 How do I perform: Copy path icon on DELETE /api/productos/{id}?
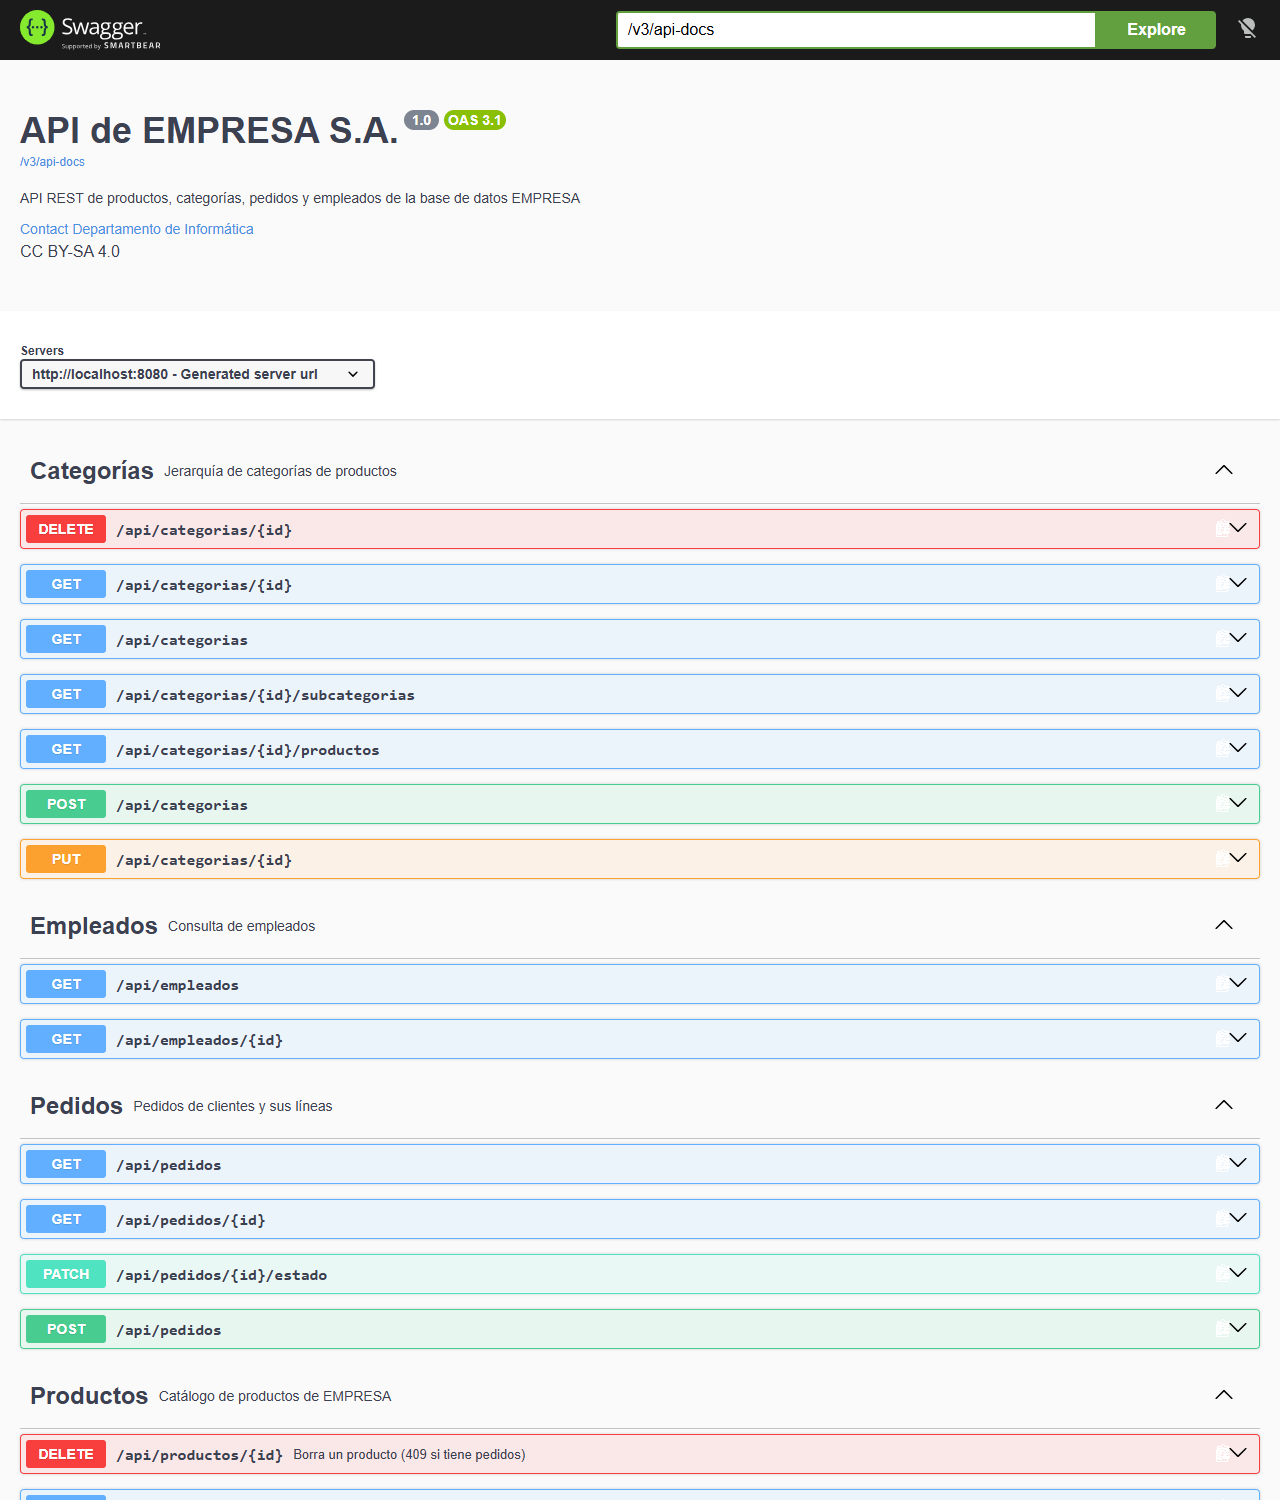pyautogui.click(x=1222, y=1454)
